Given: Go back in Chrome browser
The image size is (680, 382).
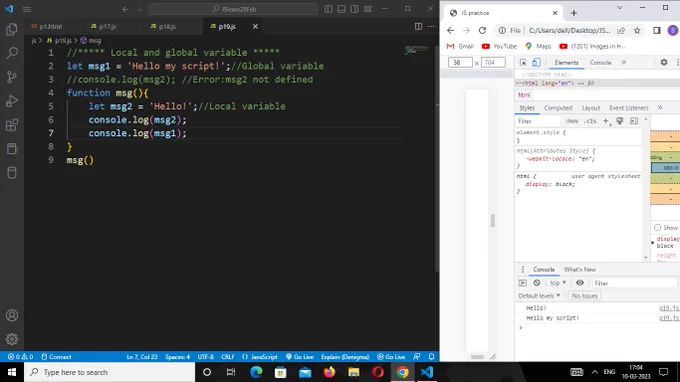Looking at the screenshot, I should pos(451,30).
